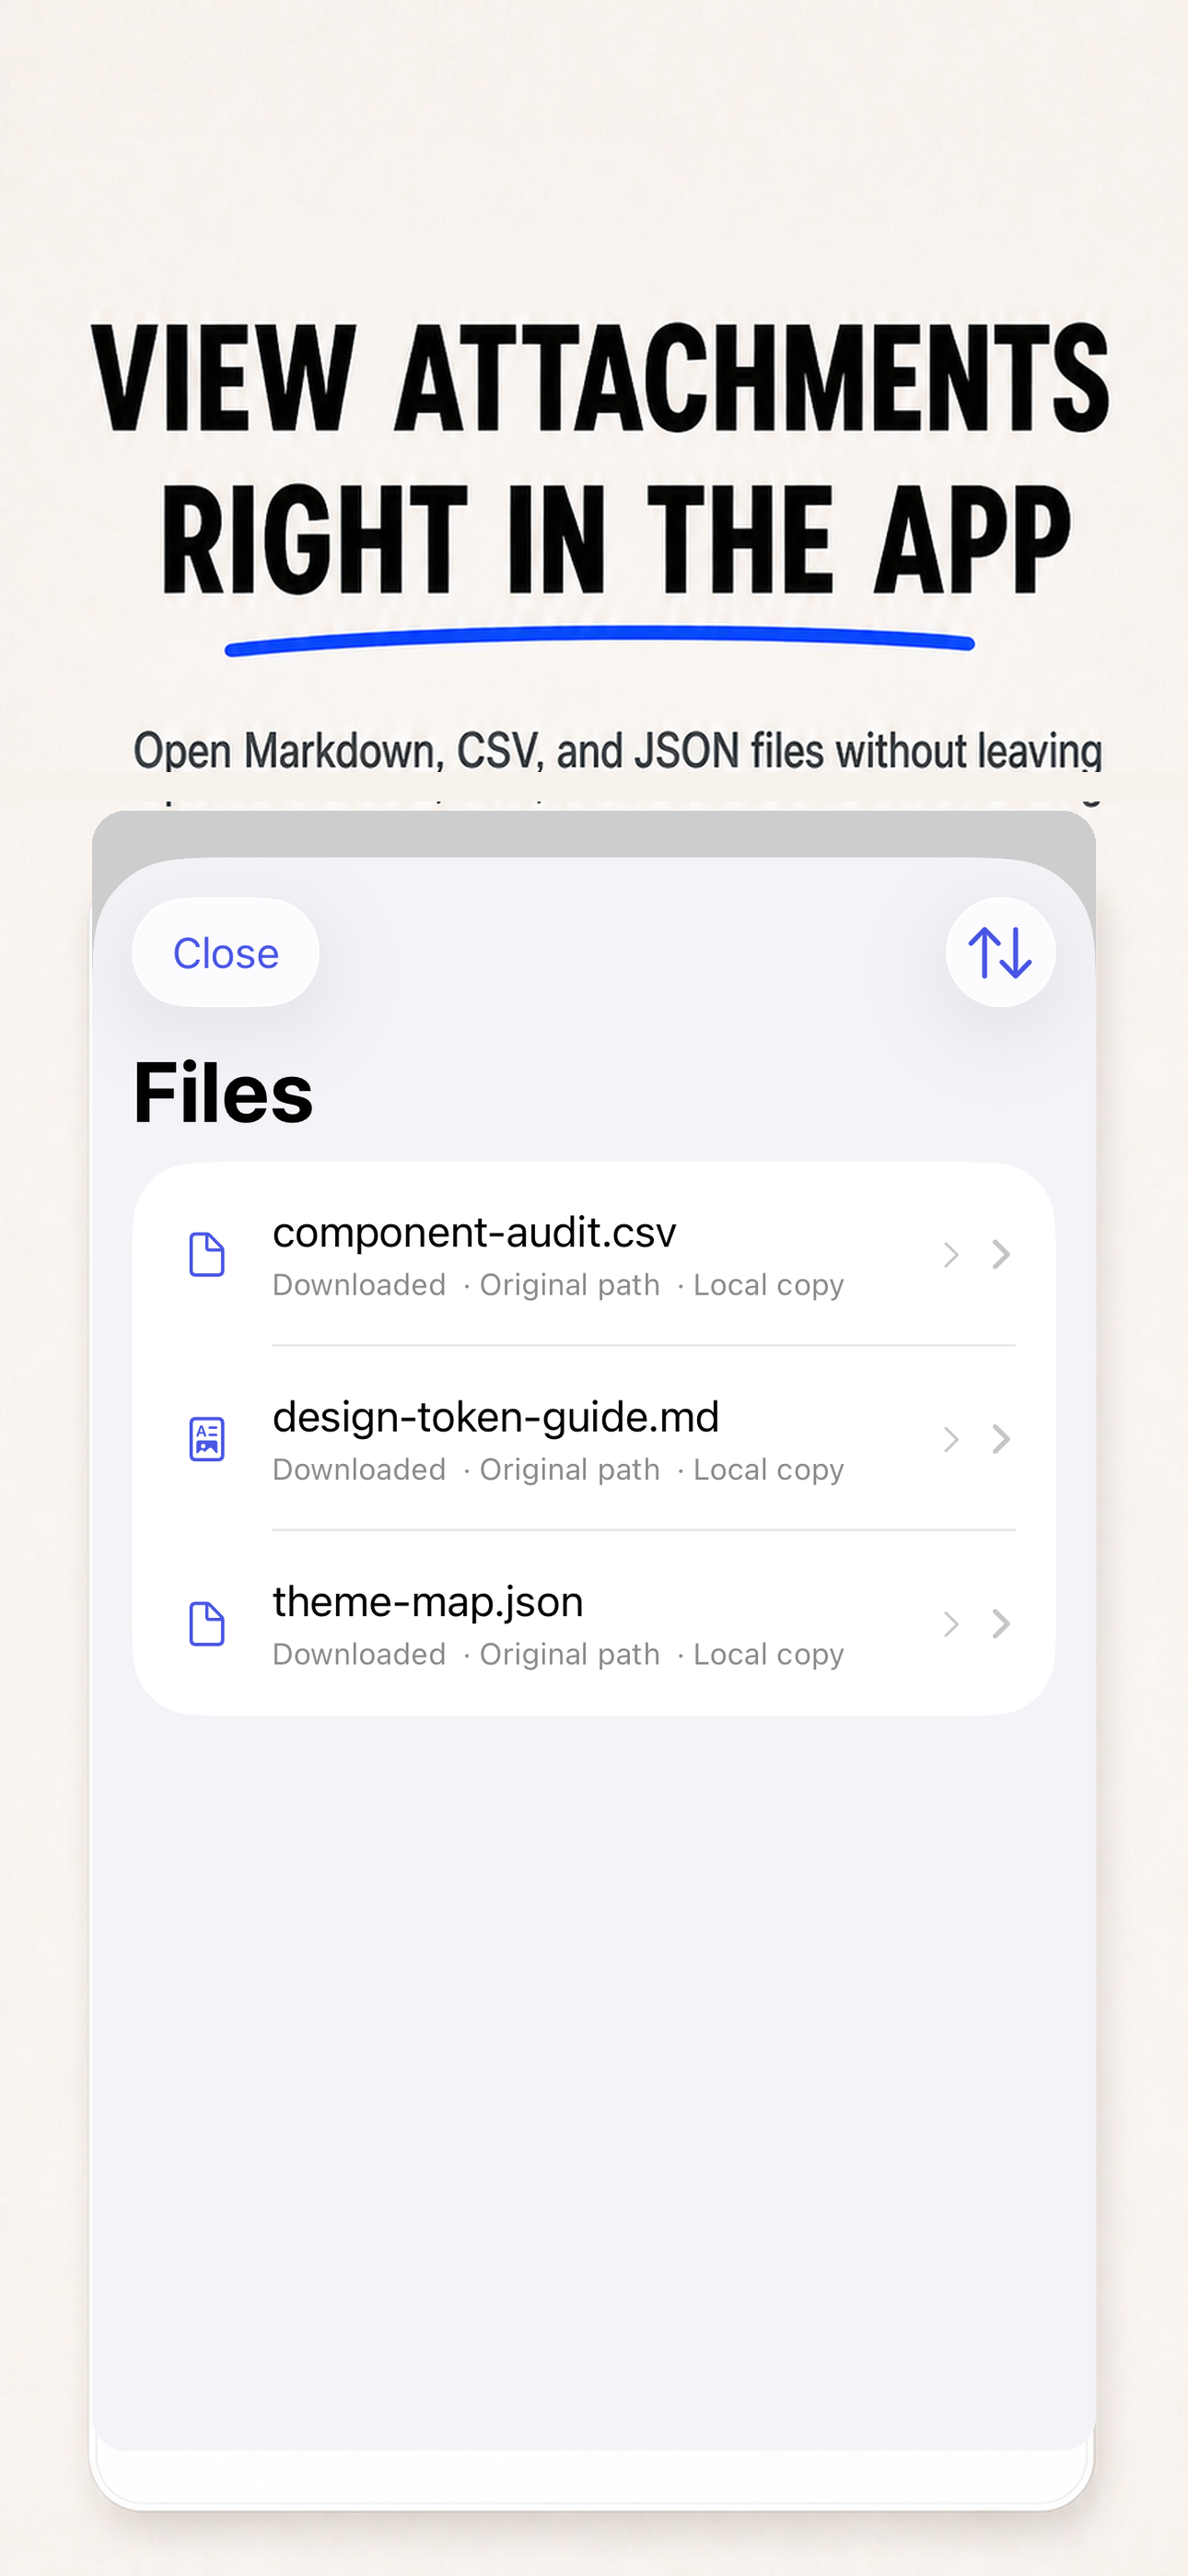The height and width of the screenshot is (2576, 1188).
Task: Tap the Close button
Action: point(225,952)
